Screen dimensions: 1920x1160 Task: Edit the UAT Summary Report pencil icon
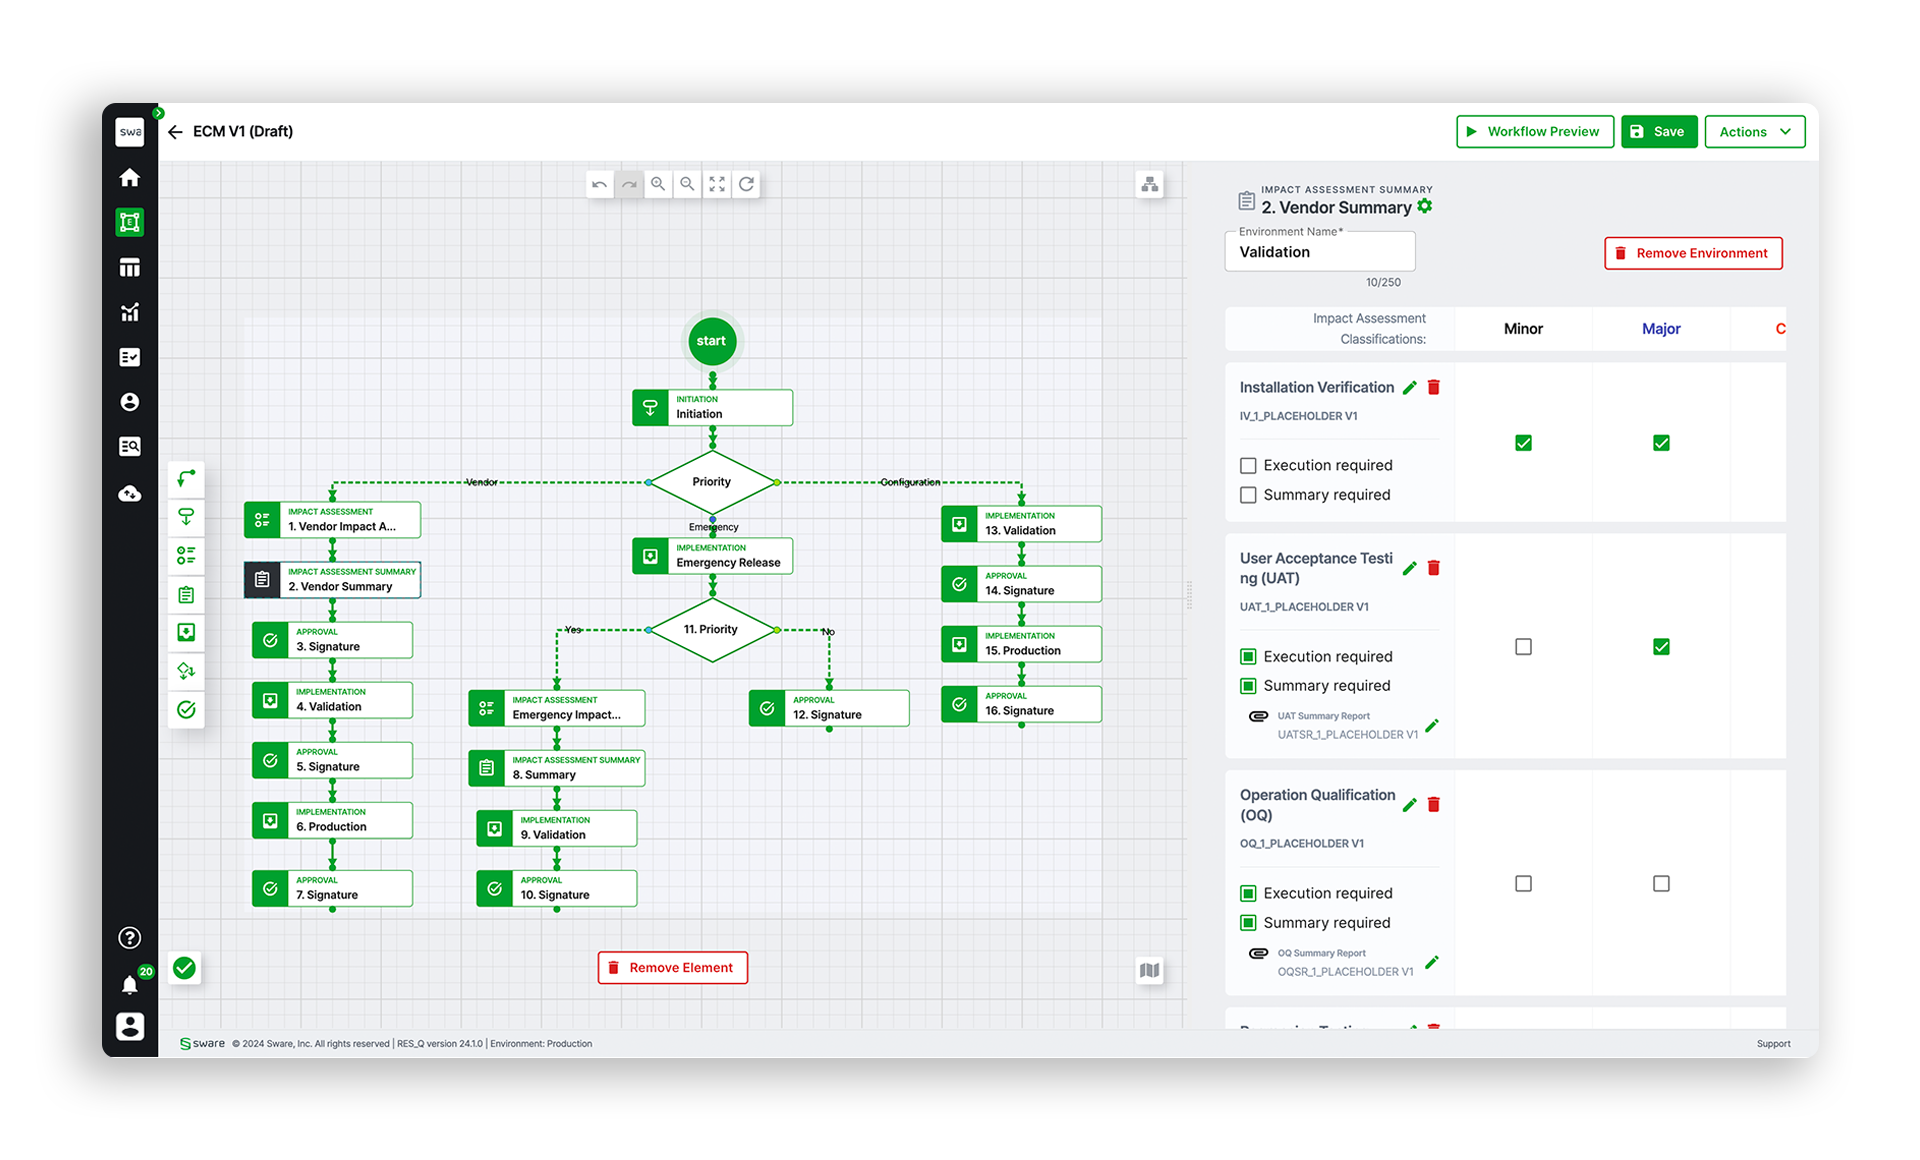point(1432,725)
